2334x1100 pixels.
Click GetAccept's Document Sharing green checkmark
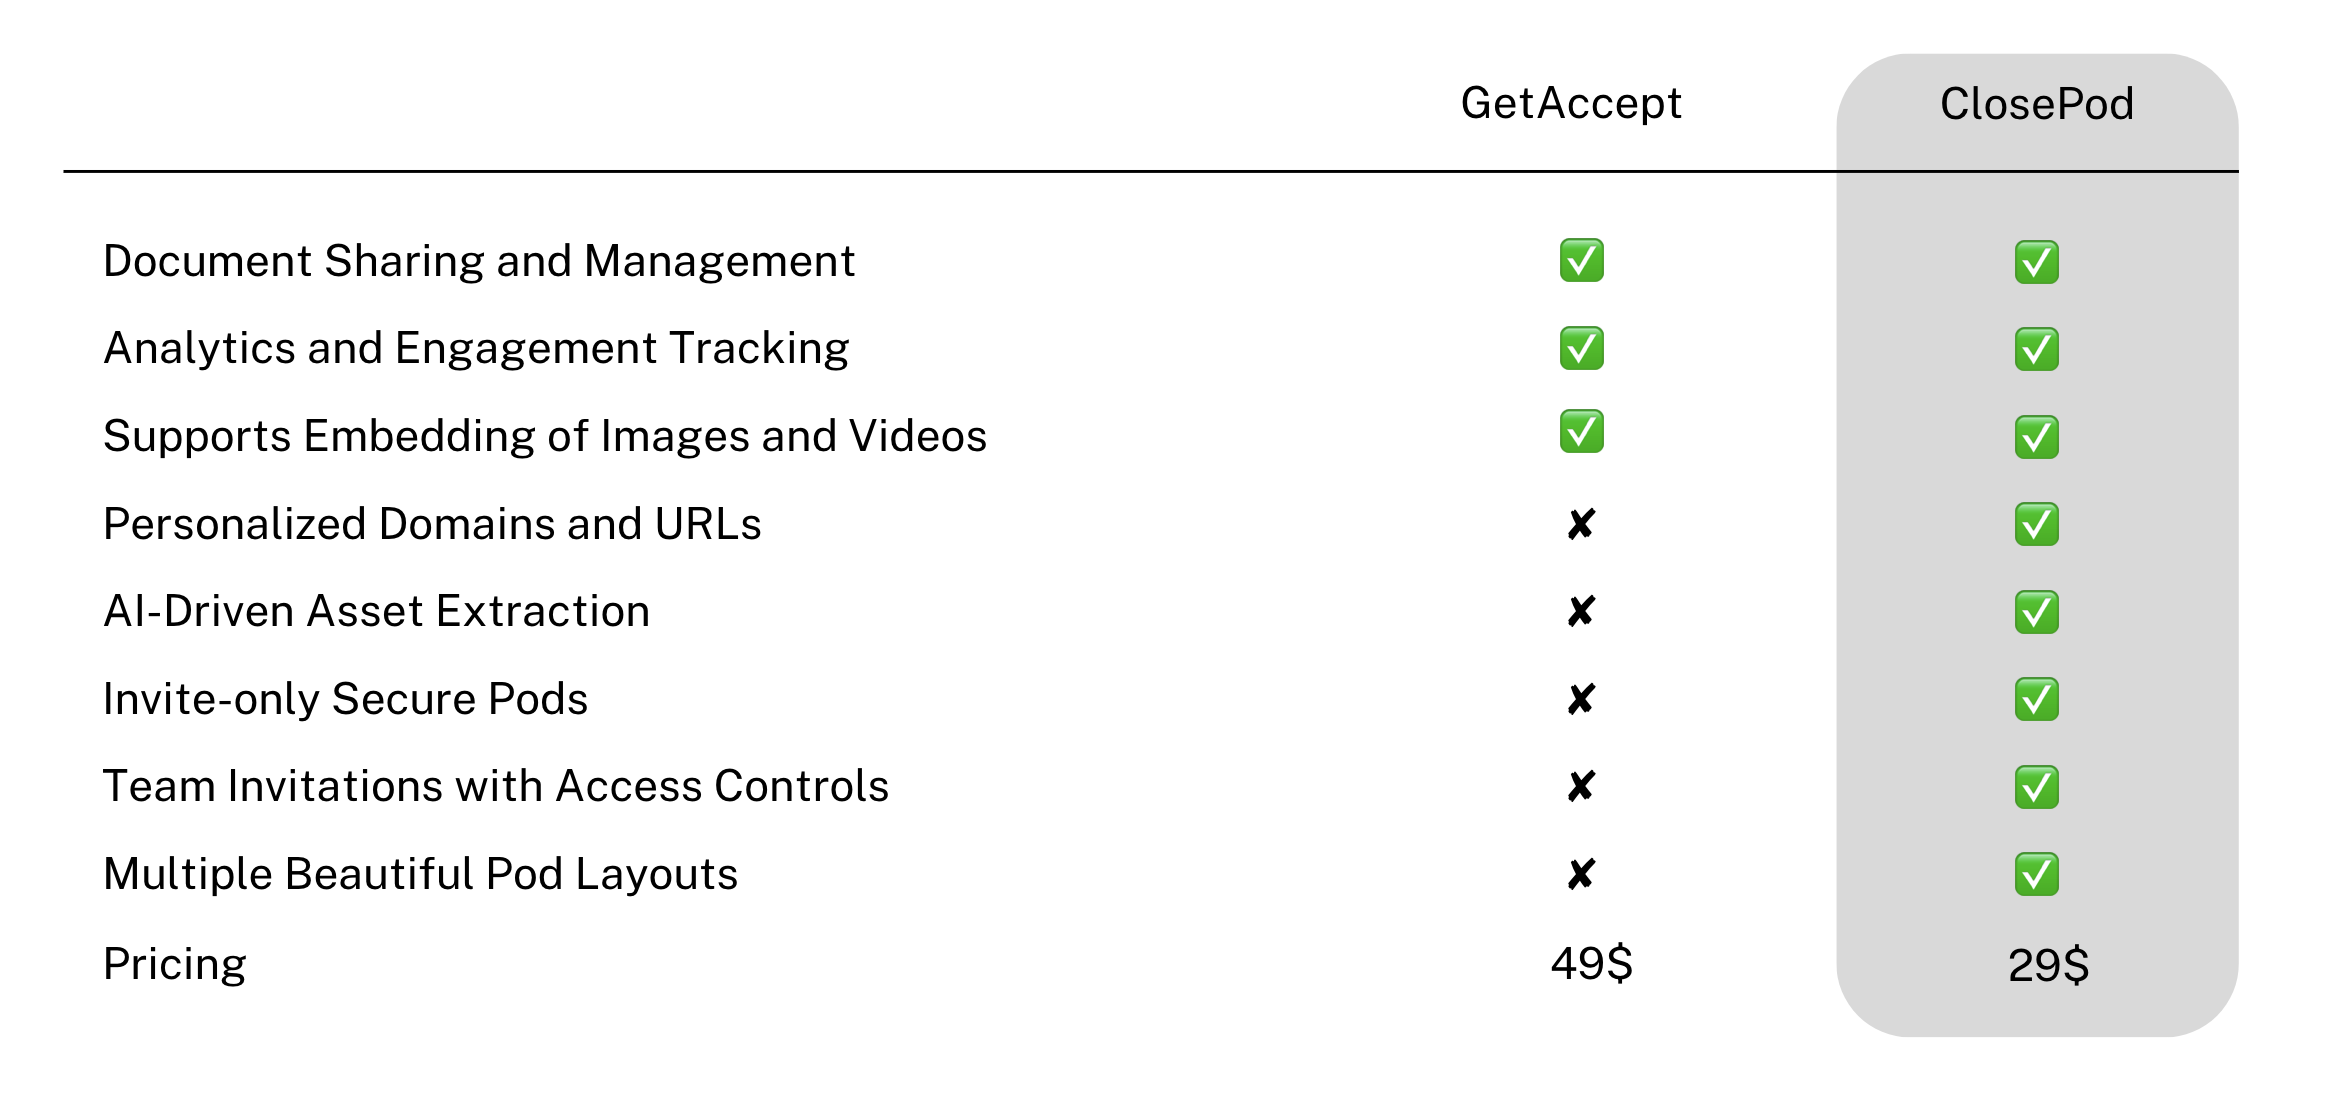tap(1581, 260)
